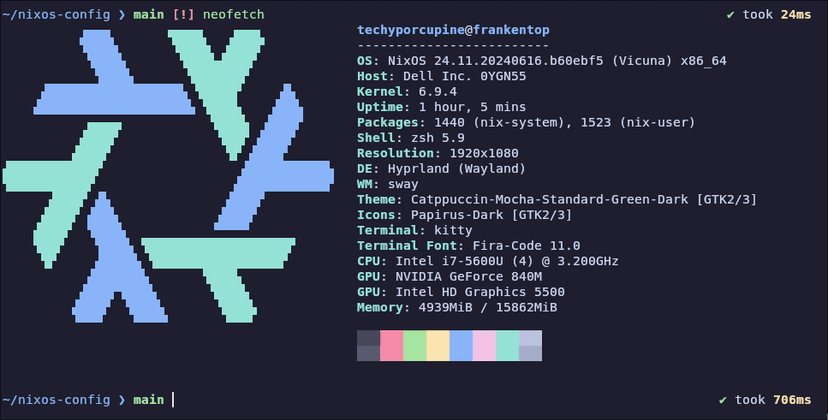Viewport: 828px width, 420px height.
Task: Click the [!] git dirty status indicator
Action: [x=183, y=15]
